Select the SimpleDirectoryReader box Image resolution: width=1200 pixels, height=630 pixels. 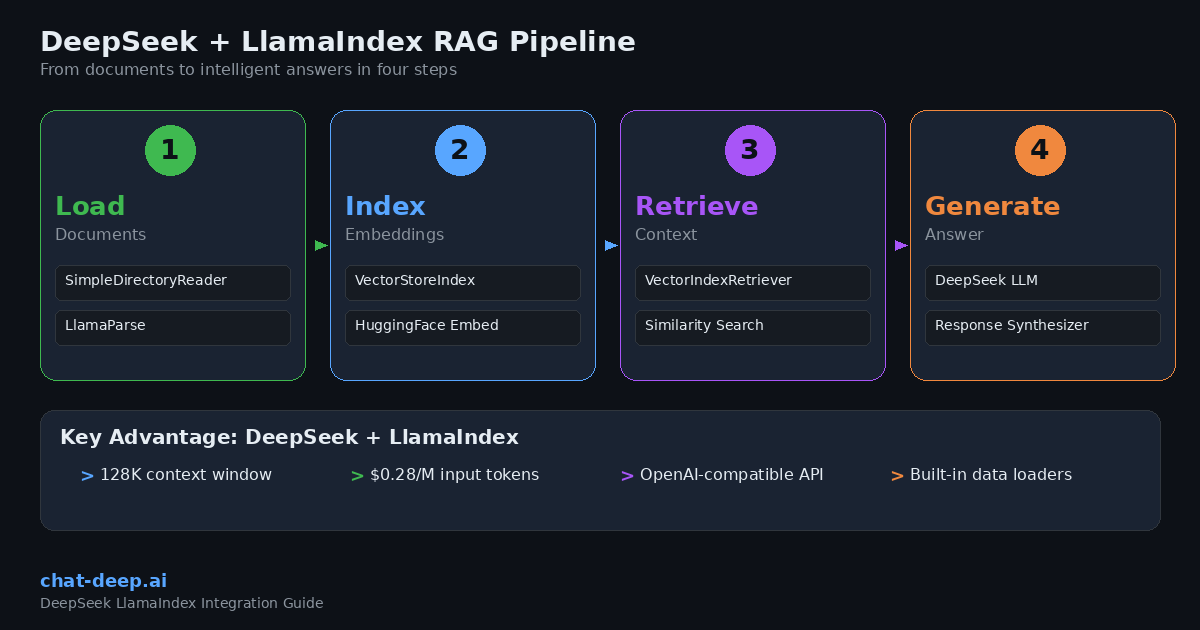pos(172,283)
